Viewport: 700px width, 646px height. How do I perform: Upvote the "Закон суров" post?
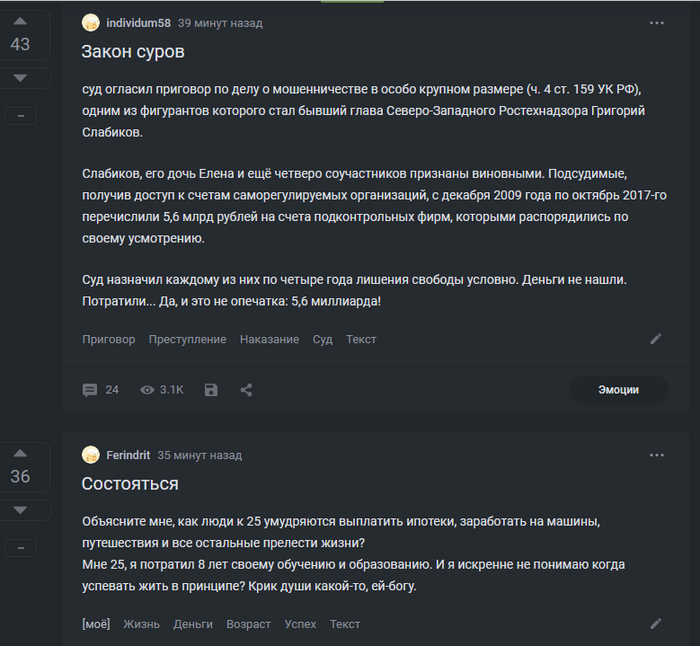[20, 19]
